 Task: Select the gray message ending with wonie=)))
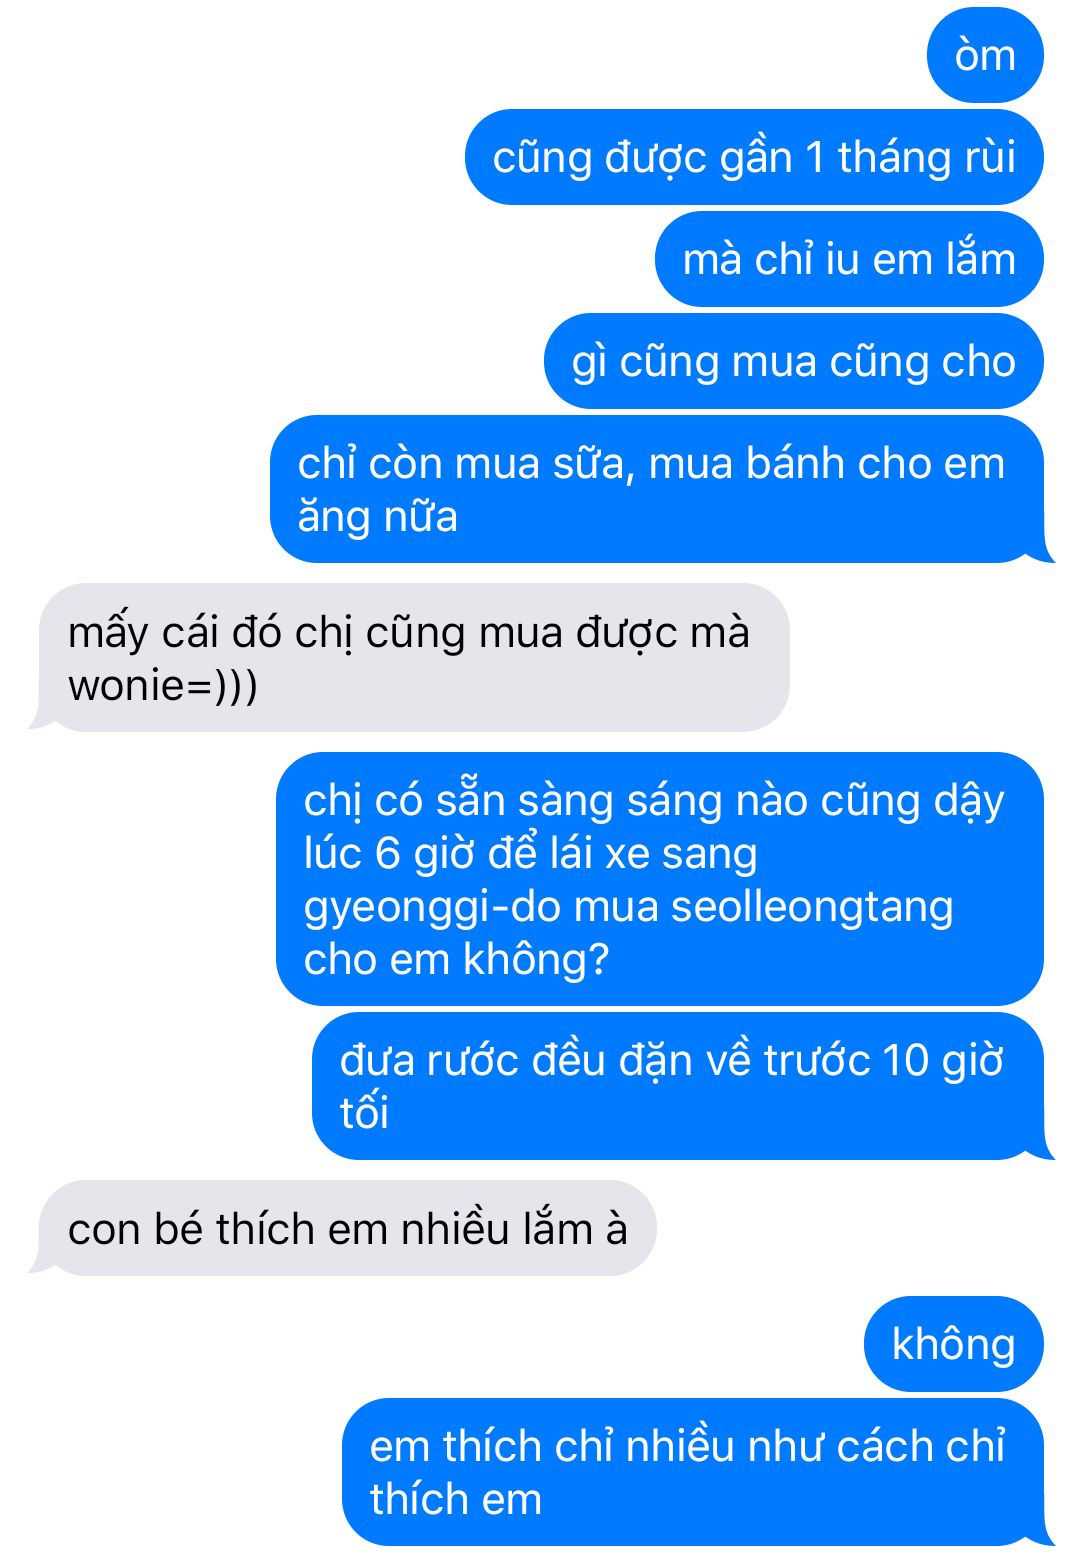pyautogui.click(x=410, y=658)
